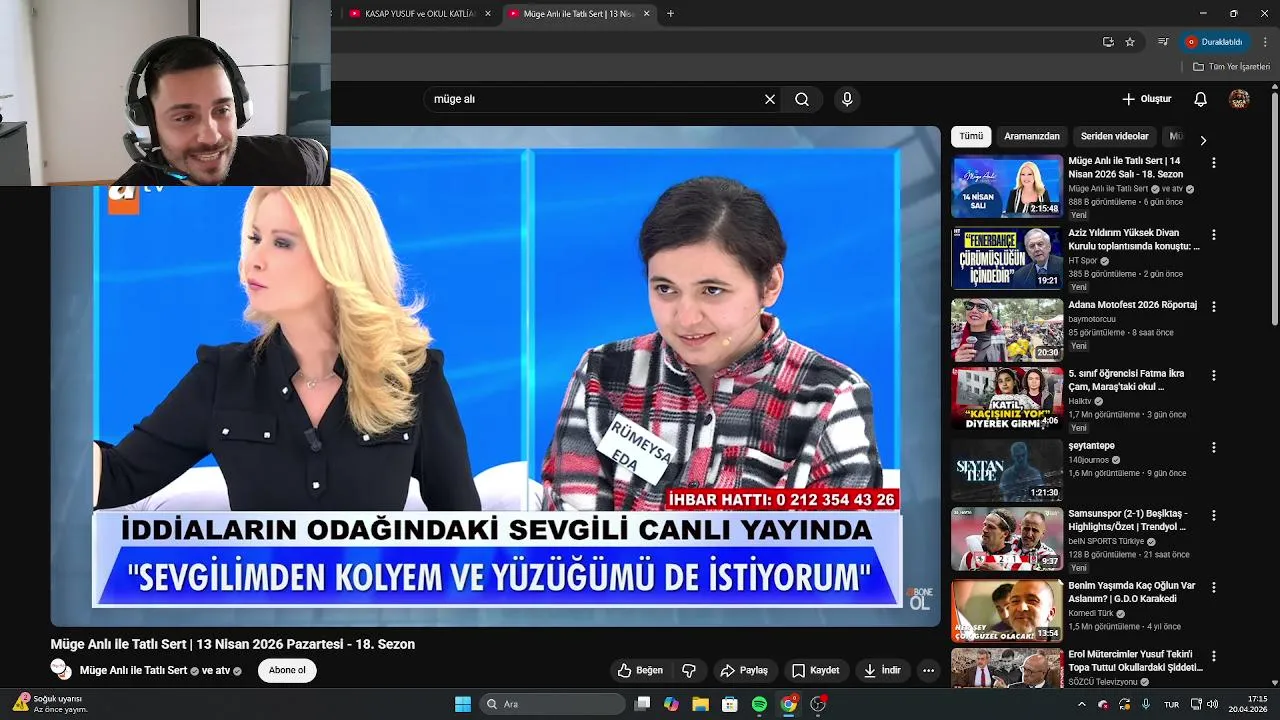1280x720 pixels.
Task: Click the Müge Anlı ile Tatlı Sert channel name
Action: 133,670
